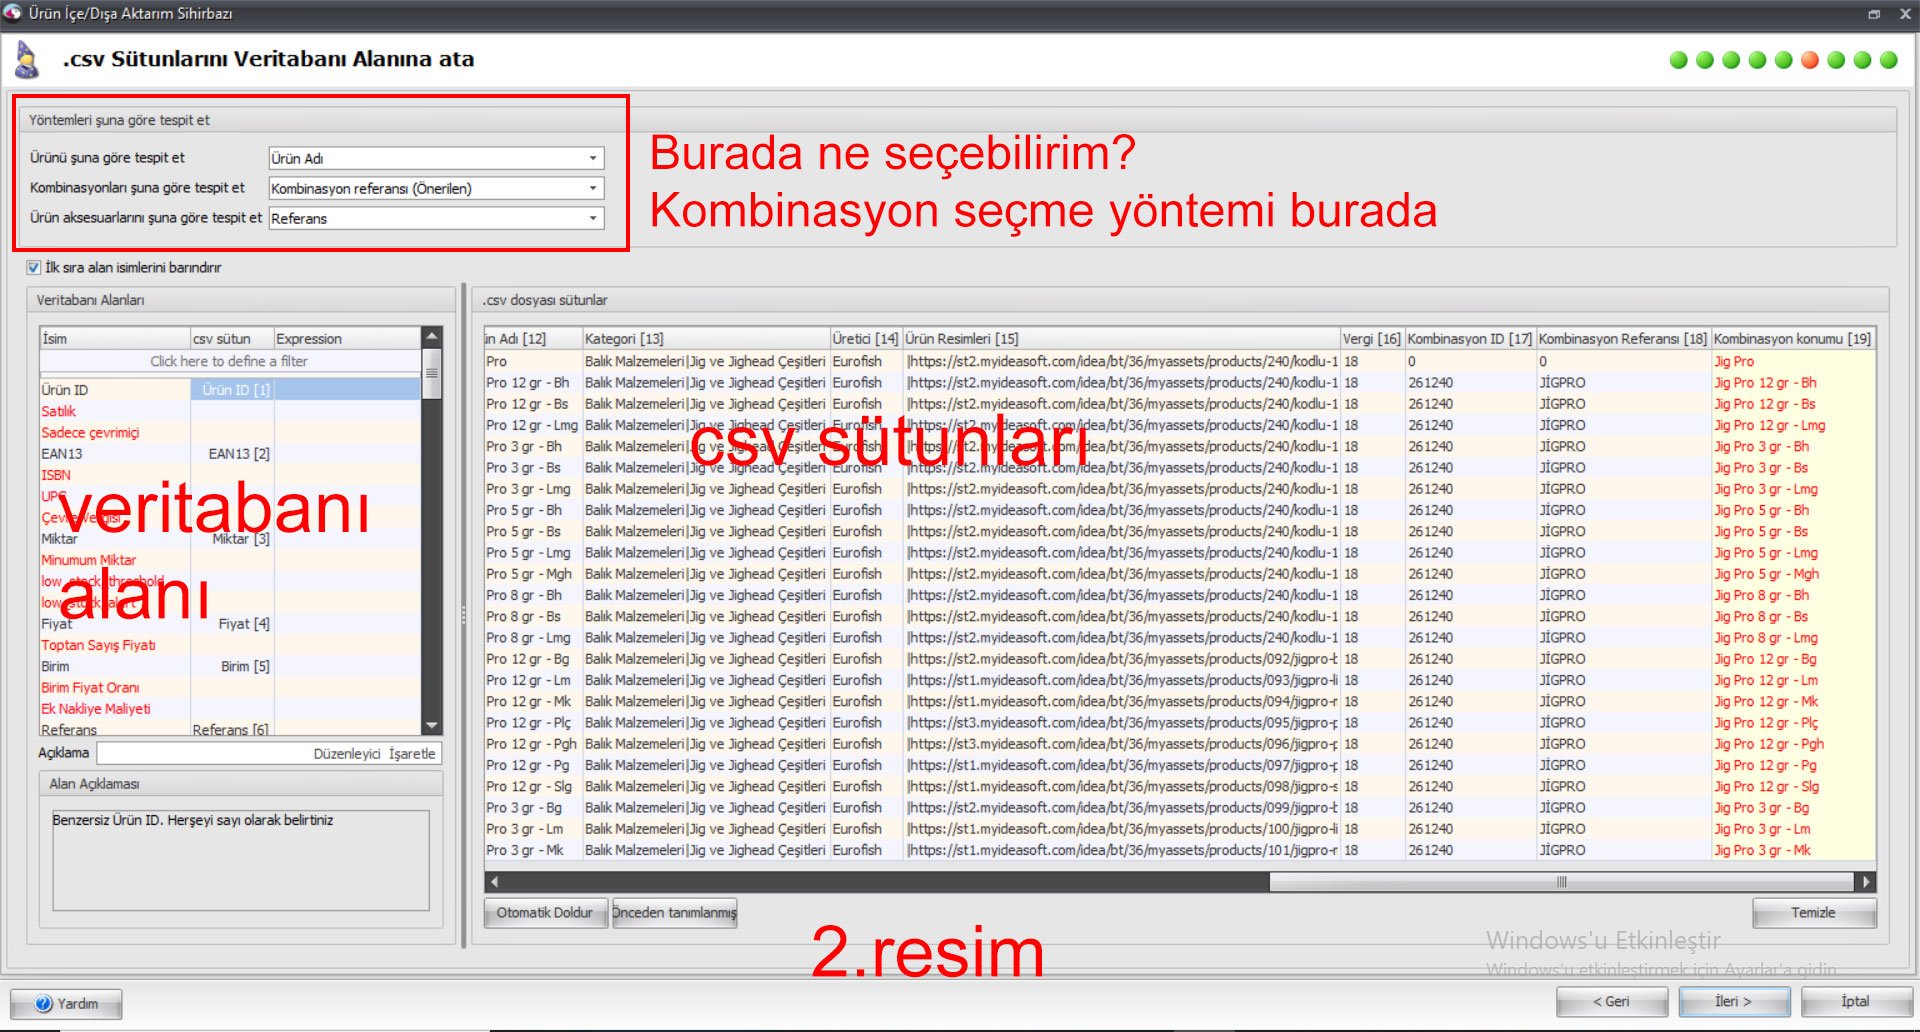Select the 'Ek Nakliye Maliyeti' database field
This screenshot has width=1920, height=1032.
pos(96,709)
